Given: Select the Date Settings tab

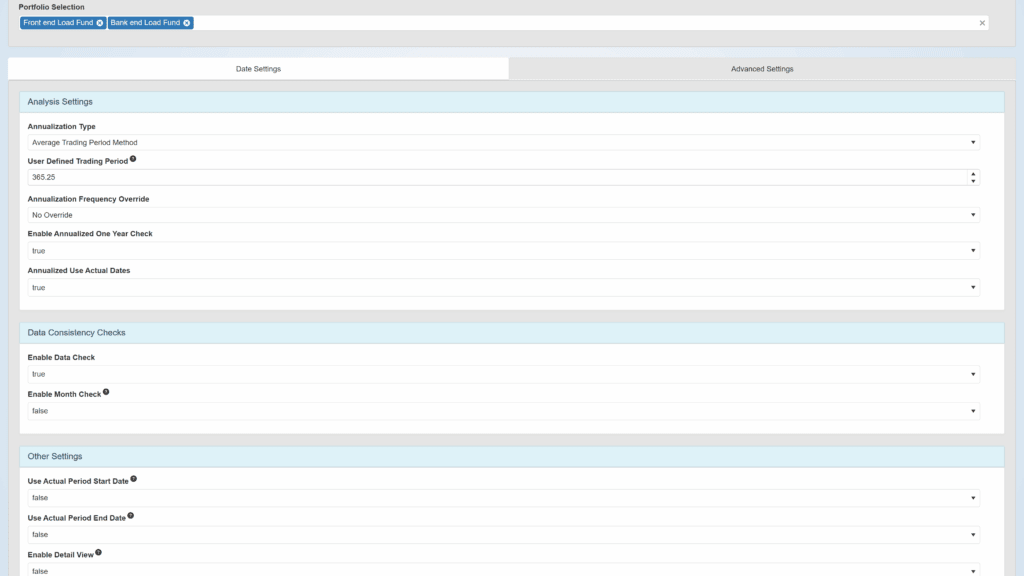Looking at the screenshot, I should coord(258,69).
